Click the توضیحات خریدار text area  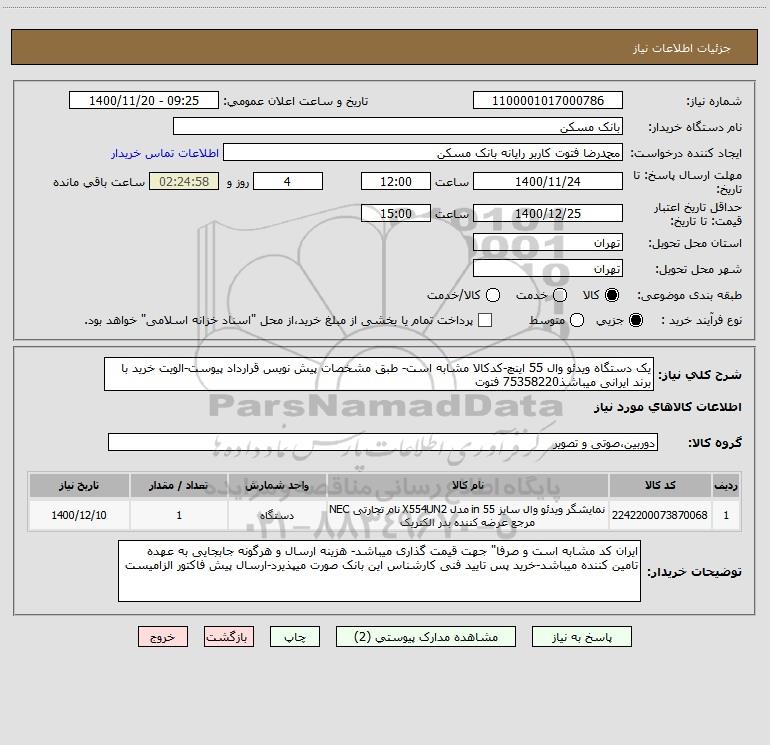[x=380, y=571]
